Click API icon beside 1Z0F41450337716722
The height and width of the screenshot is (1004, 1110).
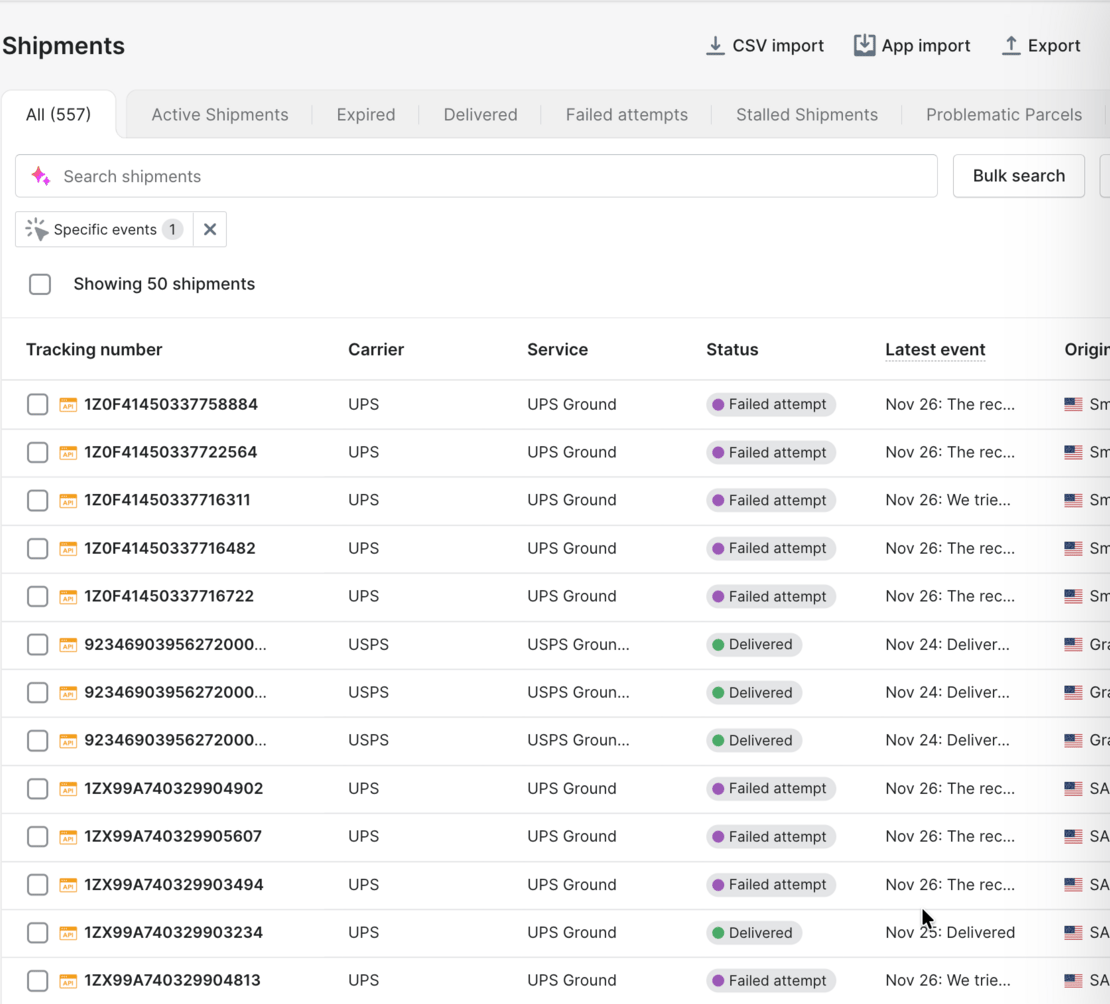click(68, 597)
